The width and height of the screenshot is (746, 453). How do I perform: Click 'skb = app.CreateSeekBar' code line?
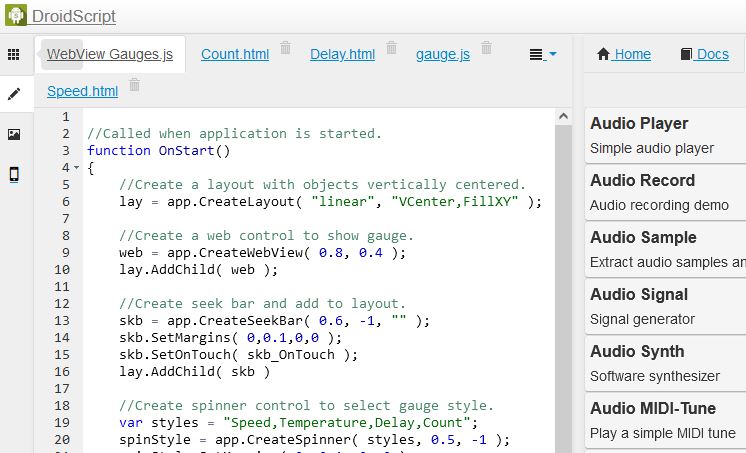pos(275,321)
